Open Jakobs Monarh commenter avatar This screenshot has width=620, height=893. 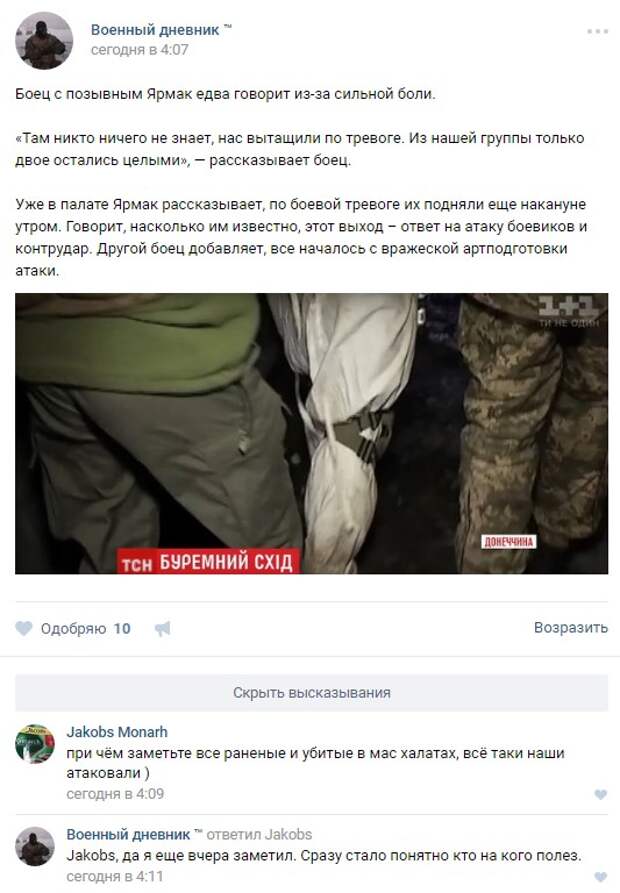(35, 744)
